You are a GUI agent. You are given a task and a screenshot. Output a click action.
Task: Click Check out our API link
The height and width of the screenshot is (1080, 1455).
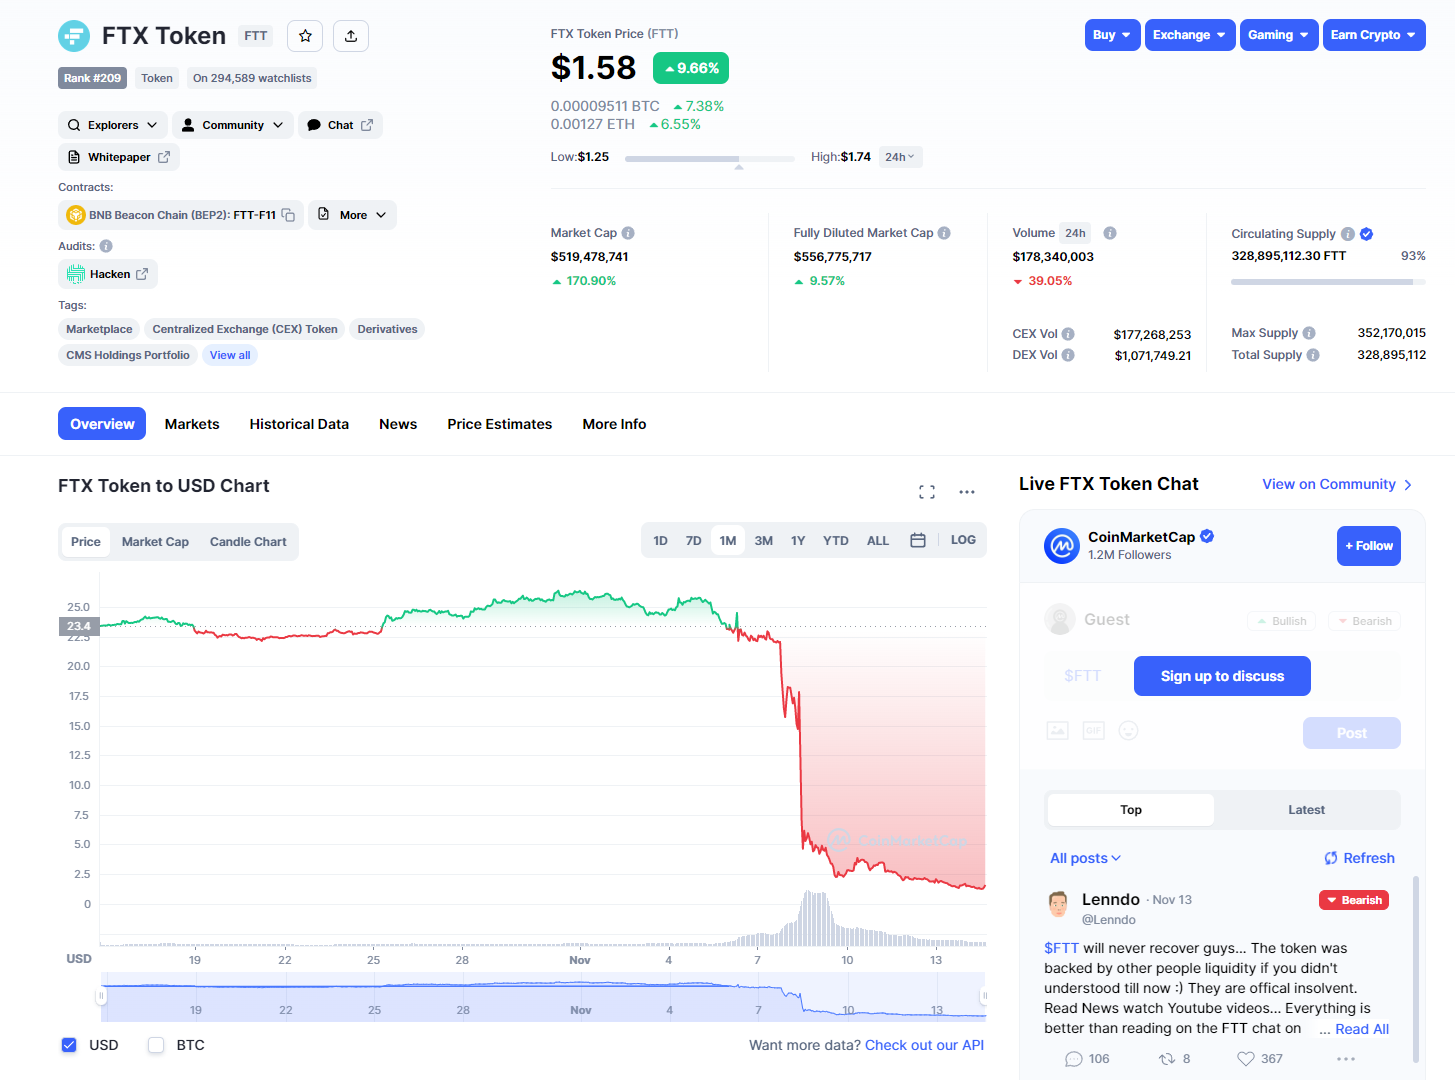pos(924,1045)
